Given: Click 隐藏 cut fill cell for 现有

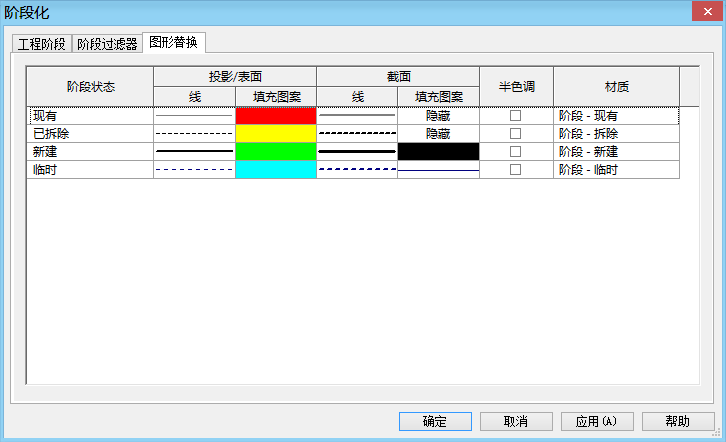Looking at the screenshot, I should (x=438, y=115).
